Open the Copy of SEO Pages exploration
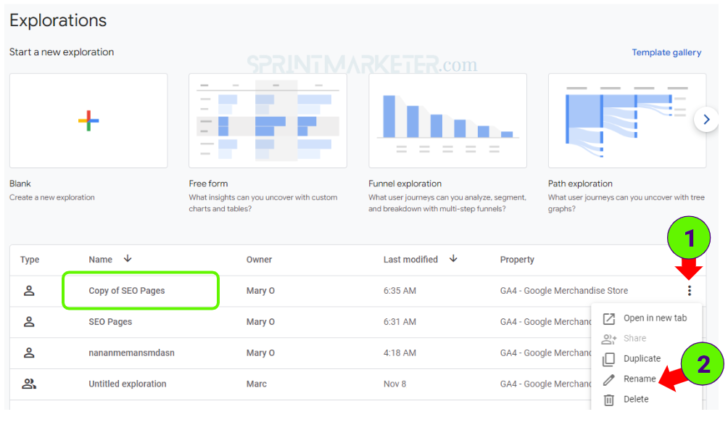Screen dimensions: 728x425 pyautogui.click(x=128, y=291)
